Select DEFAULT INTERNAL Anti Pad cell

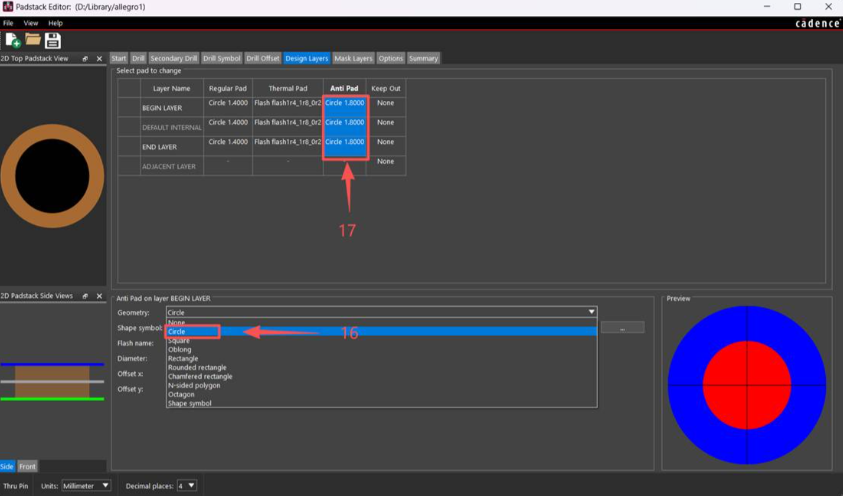(345, 127)
